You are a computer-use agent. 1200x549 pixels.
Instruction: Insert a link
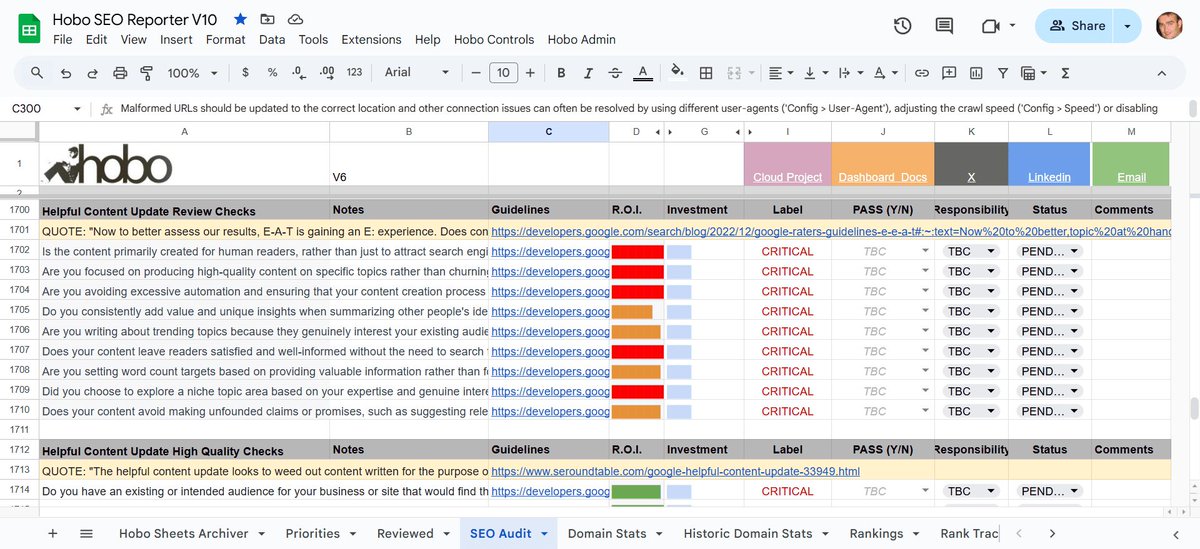[922, 73]
